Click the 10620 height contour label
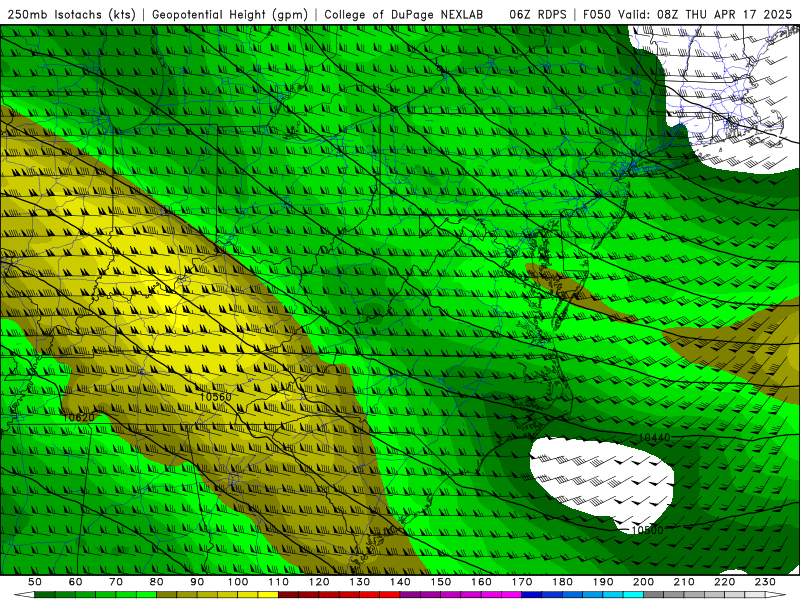This screenshot has width=800, height=600. [x=79, y=417]
